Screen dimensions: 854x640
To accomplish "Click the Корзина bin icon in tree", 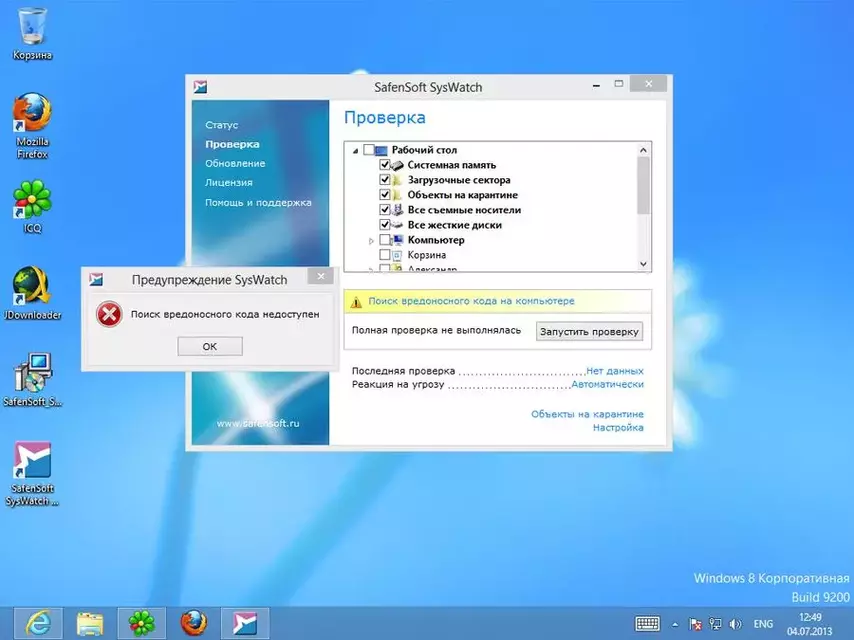I will tap(398, 255).
